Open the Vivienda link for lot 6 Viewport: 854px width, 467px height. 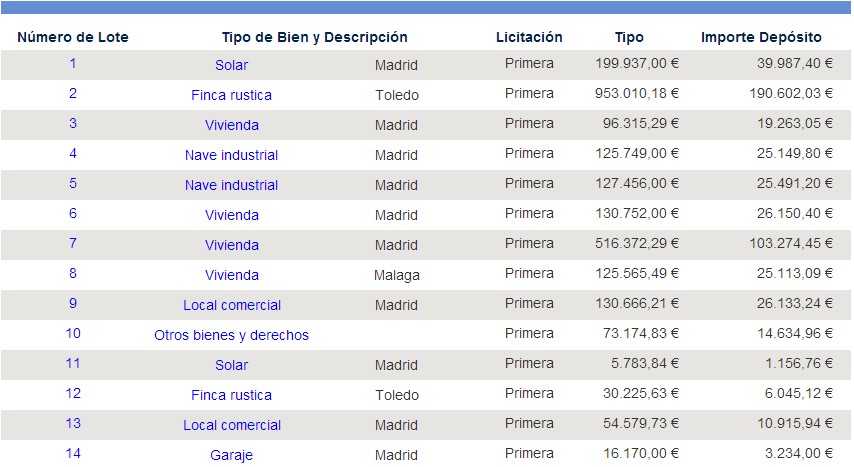(x=231, y=215)
